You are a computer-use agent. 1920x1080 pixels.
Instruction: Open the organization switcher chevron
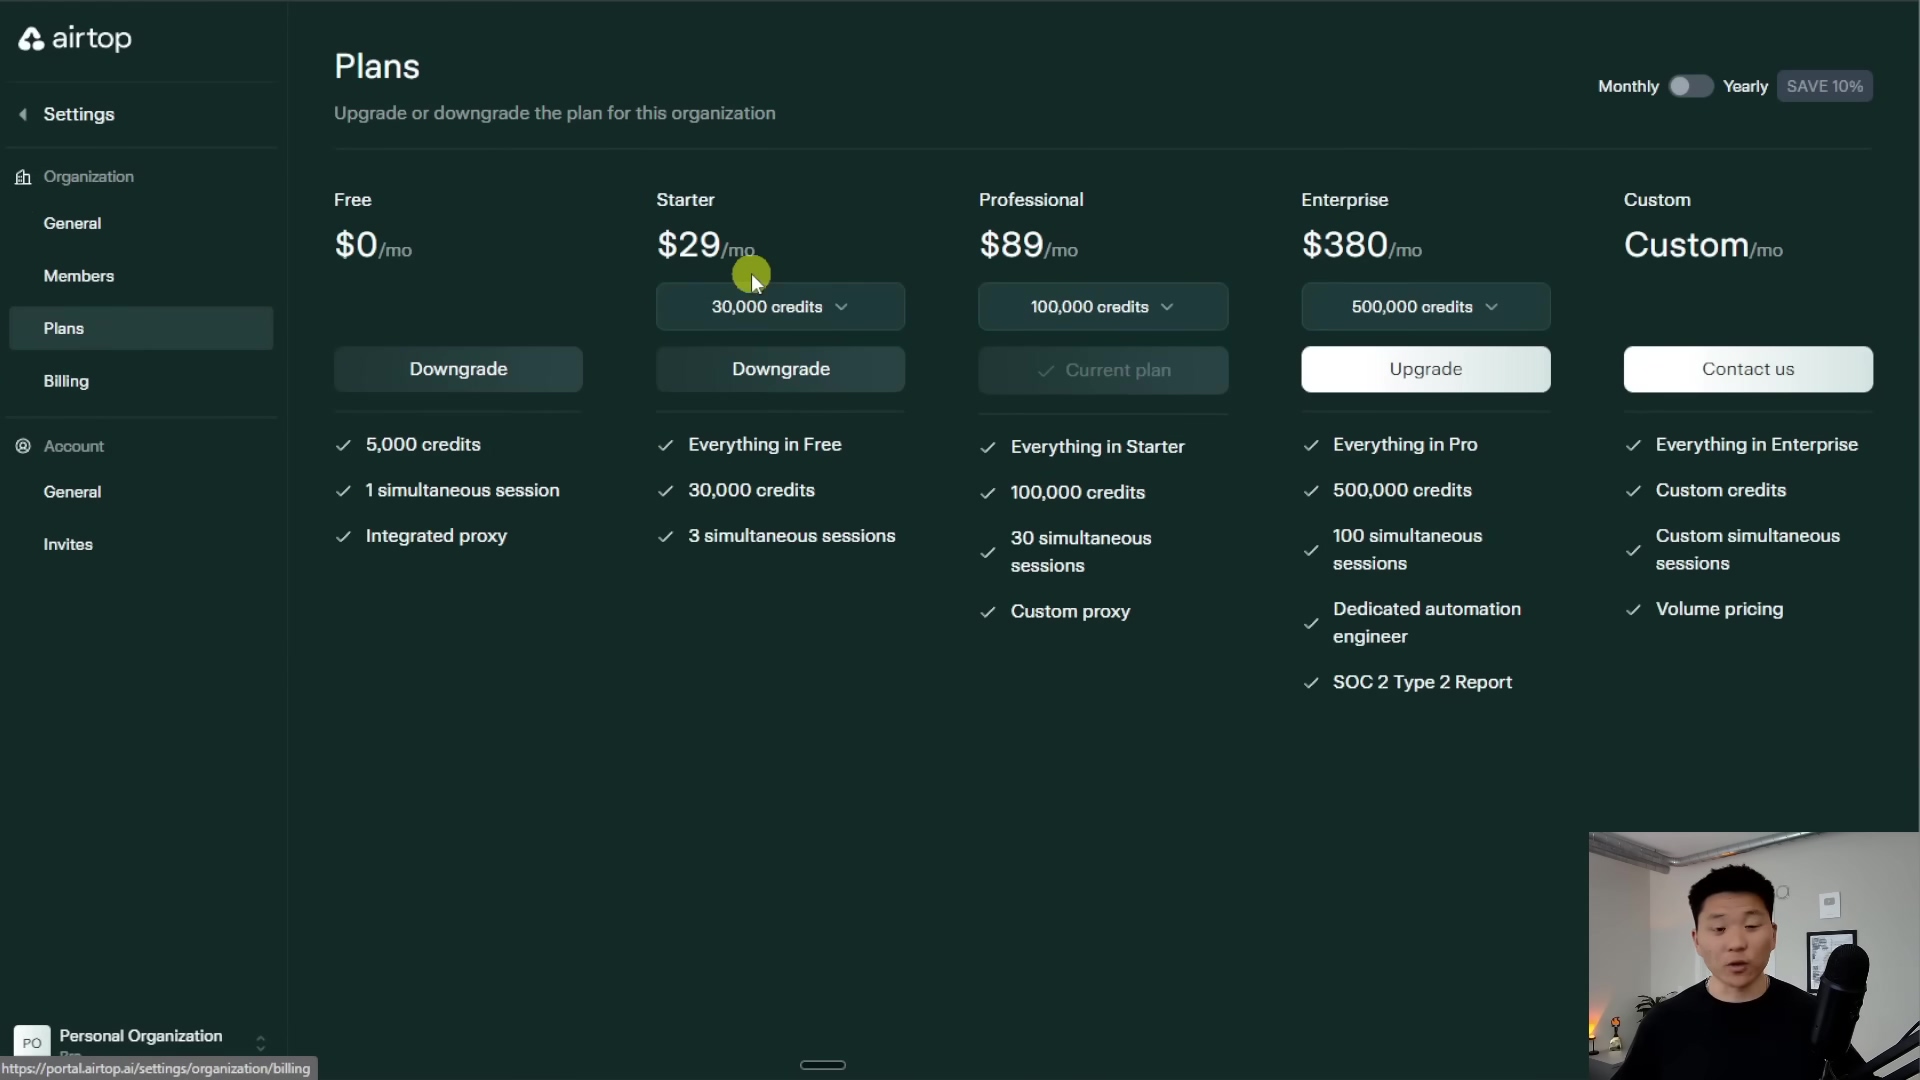260,1043
